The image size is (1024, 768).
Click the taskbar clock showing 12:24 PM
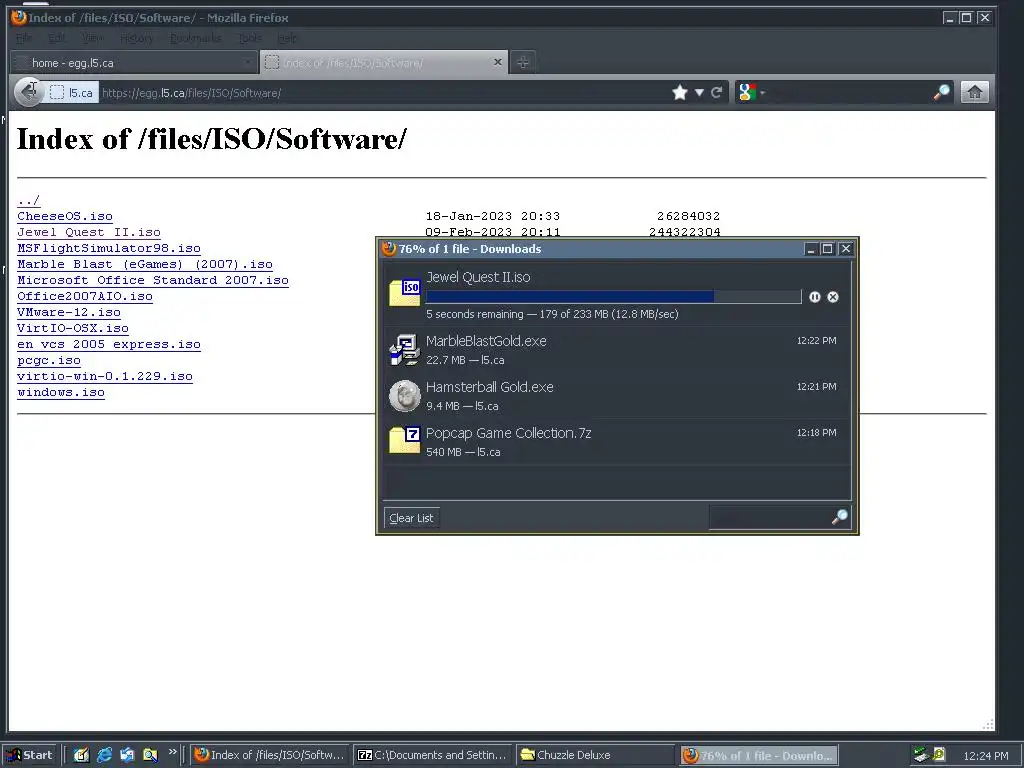[x=985, y=756]
